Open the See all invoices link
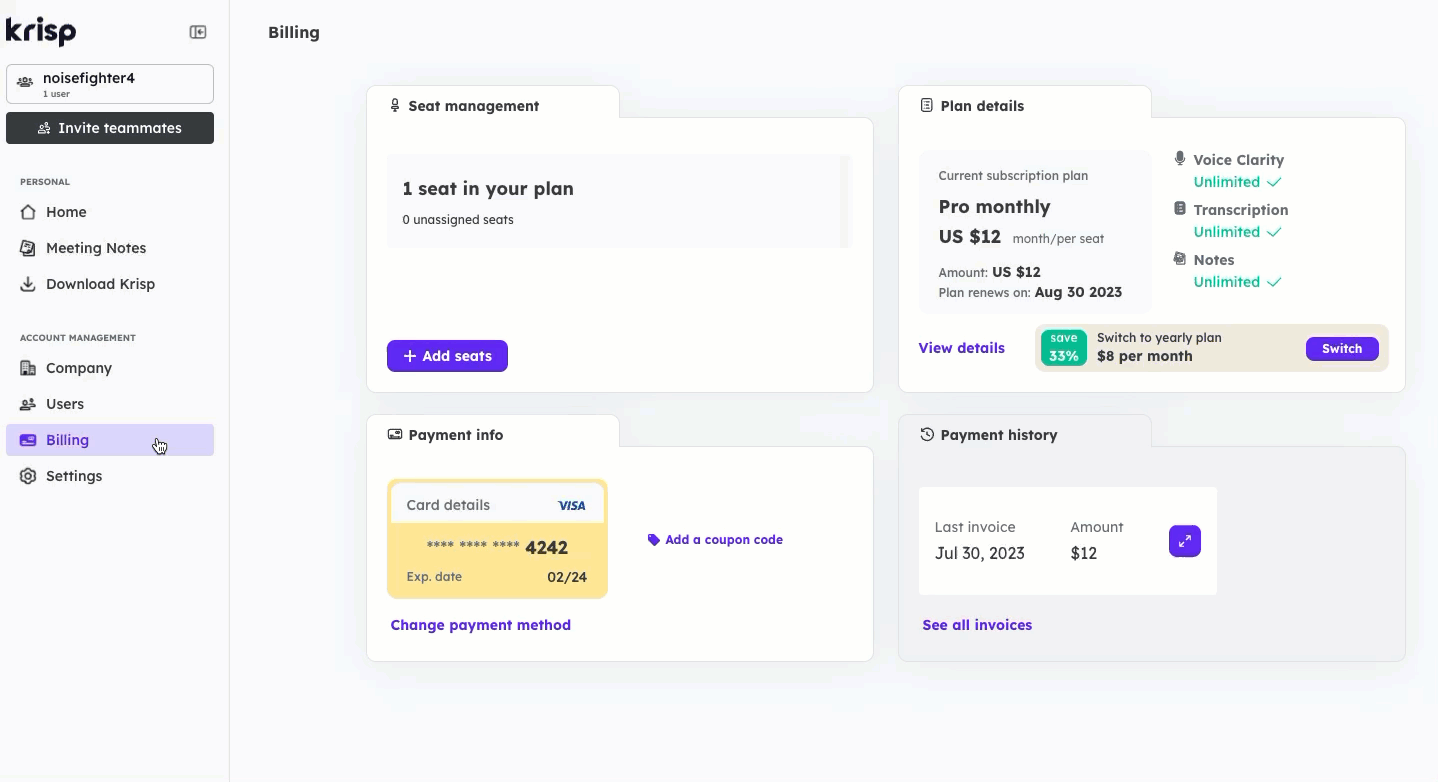Image resolution: width=1438 pixels, height=782 pixels. click(977, 625)
